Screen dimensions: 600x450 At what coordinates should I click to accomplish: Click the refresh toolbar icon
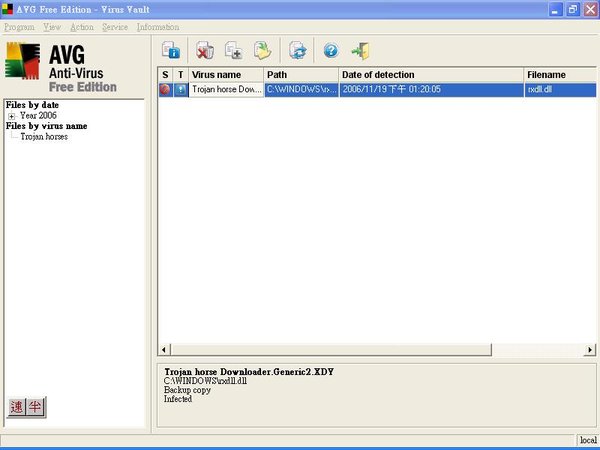point(297,51)
